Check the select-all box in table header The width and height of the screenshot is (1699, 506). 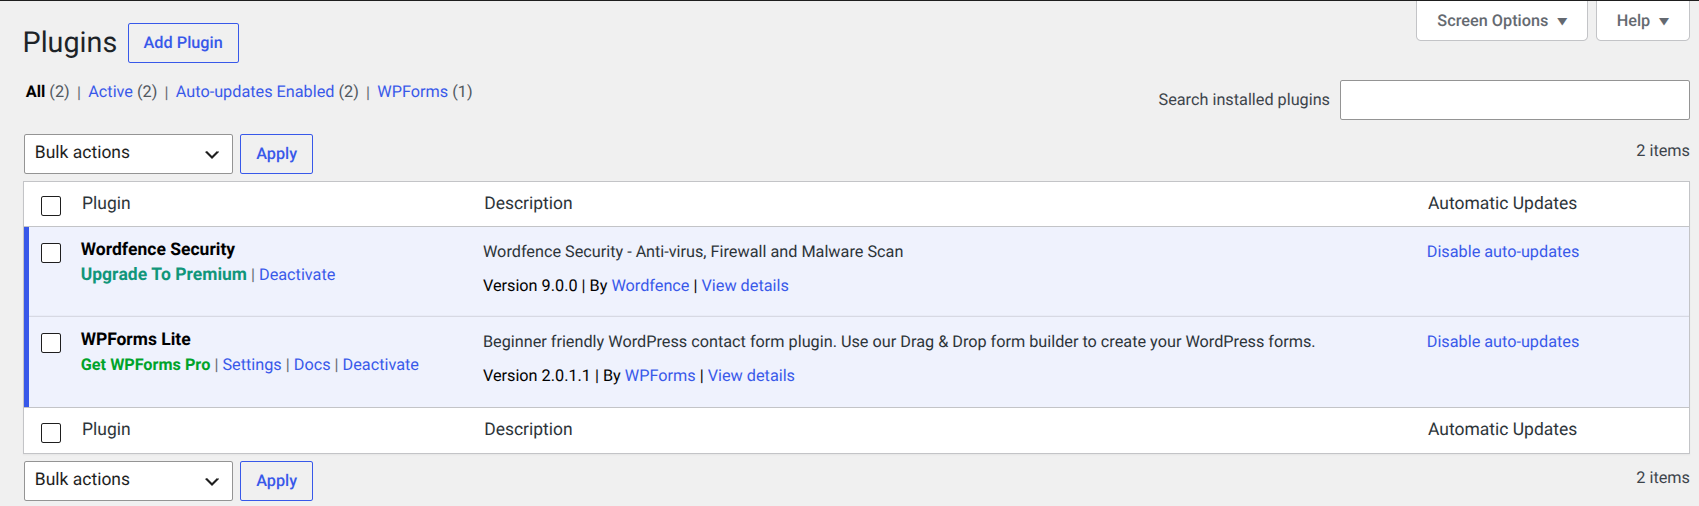(x=51, y=206)
